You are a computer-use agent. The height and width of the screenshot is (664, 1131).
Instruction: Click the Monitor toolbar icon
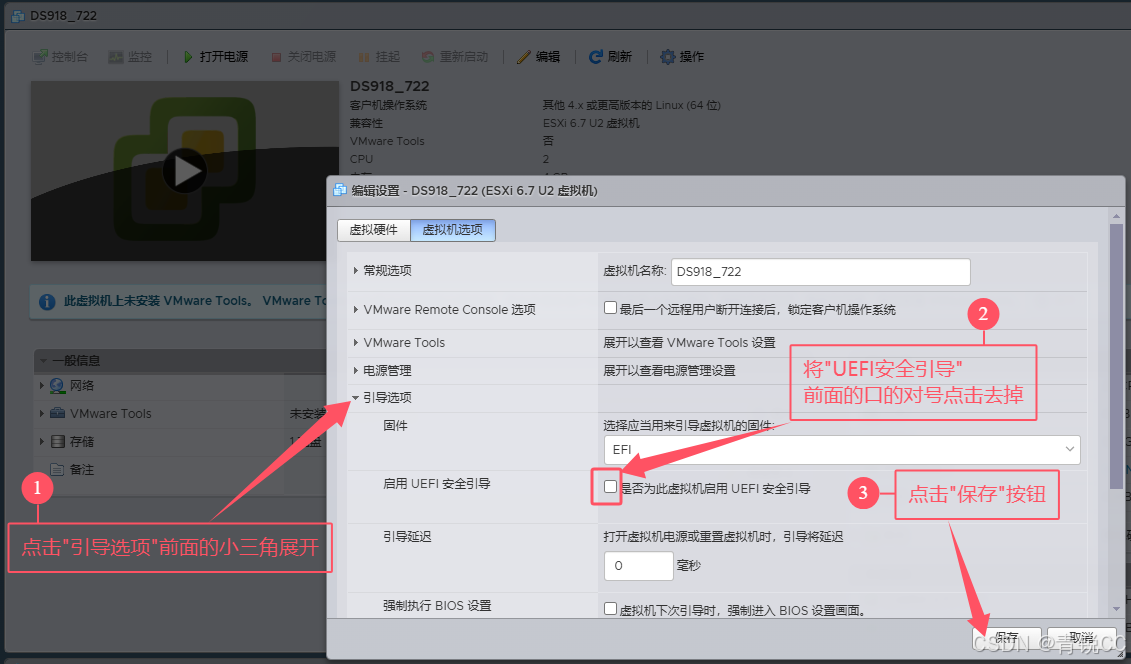pos(115,57)
